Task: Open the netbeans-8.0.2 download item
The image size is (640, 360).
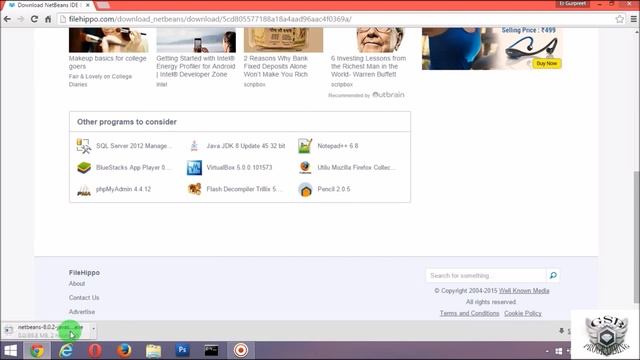Action: point(46,331)
